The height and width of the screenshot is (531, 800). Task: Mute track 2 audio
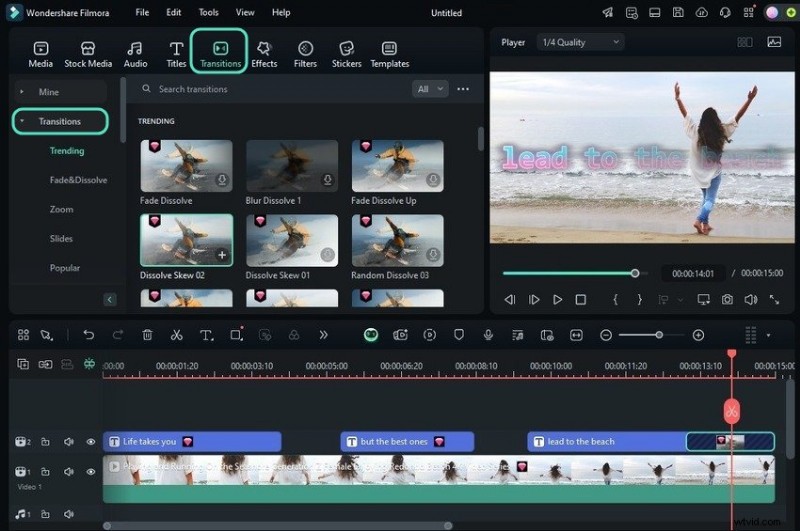tap(68, 442)
